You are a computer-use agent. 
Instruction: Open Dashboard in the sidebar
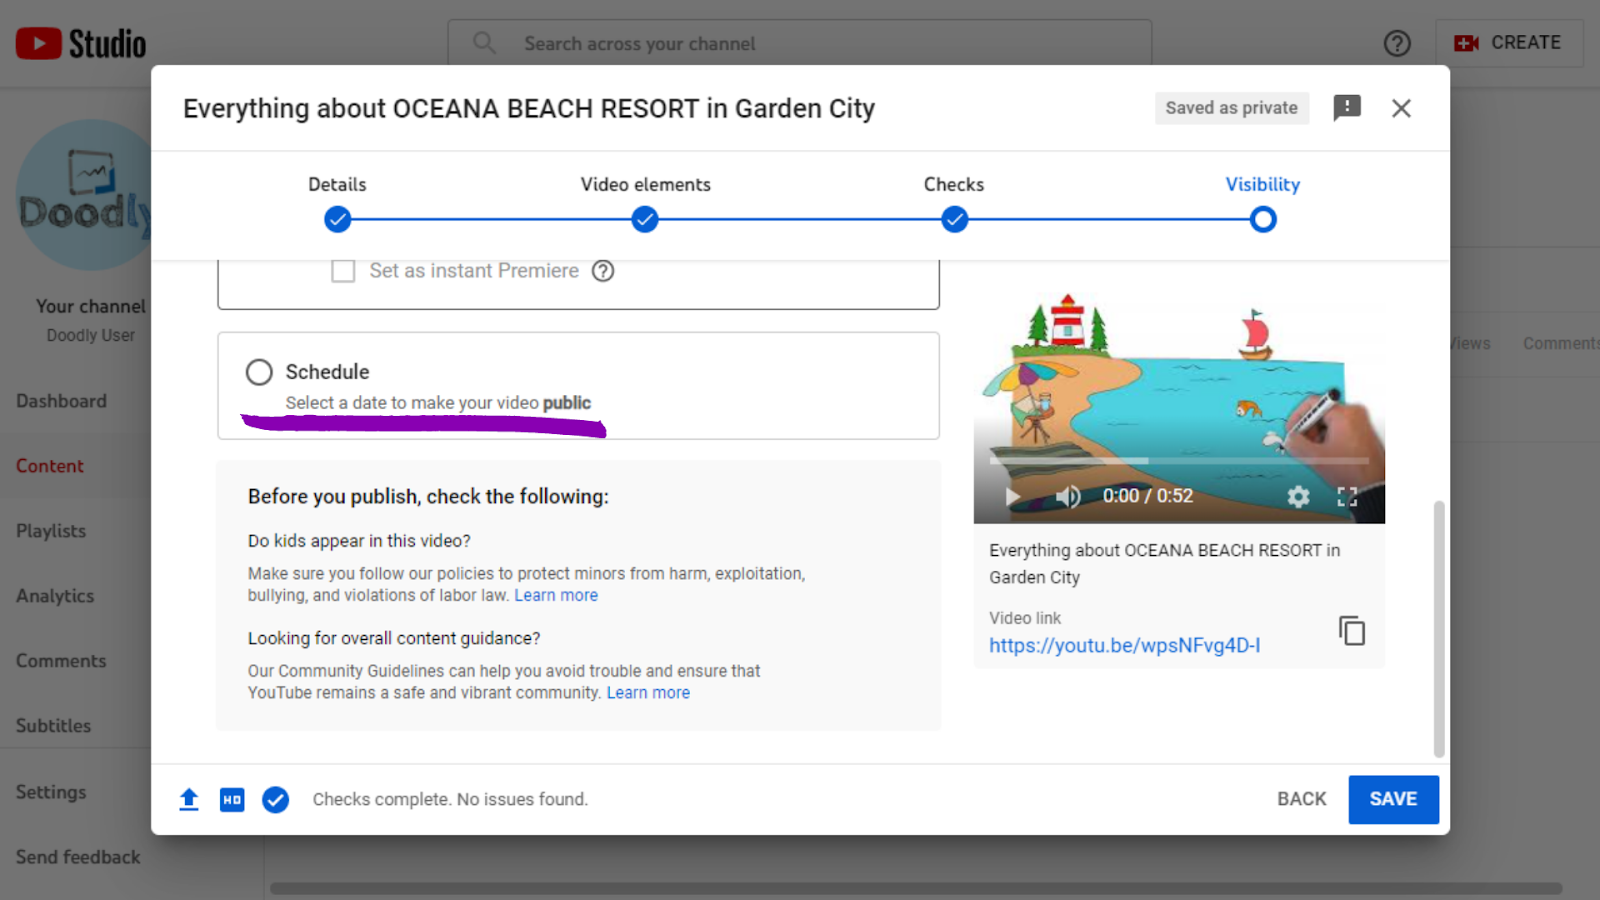(x=61, y=401)
